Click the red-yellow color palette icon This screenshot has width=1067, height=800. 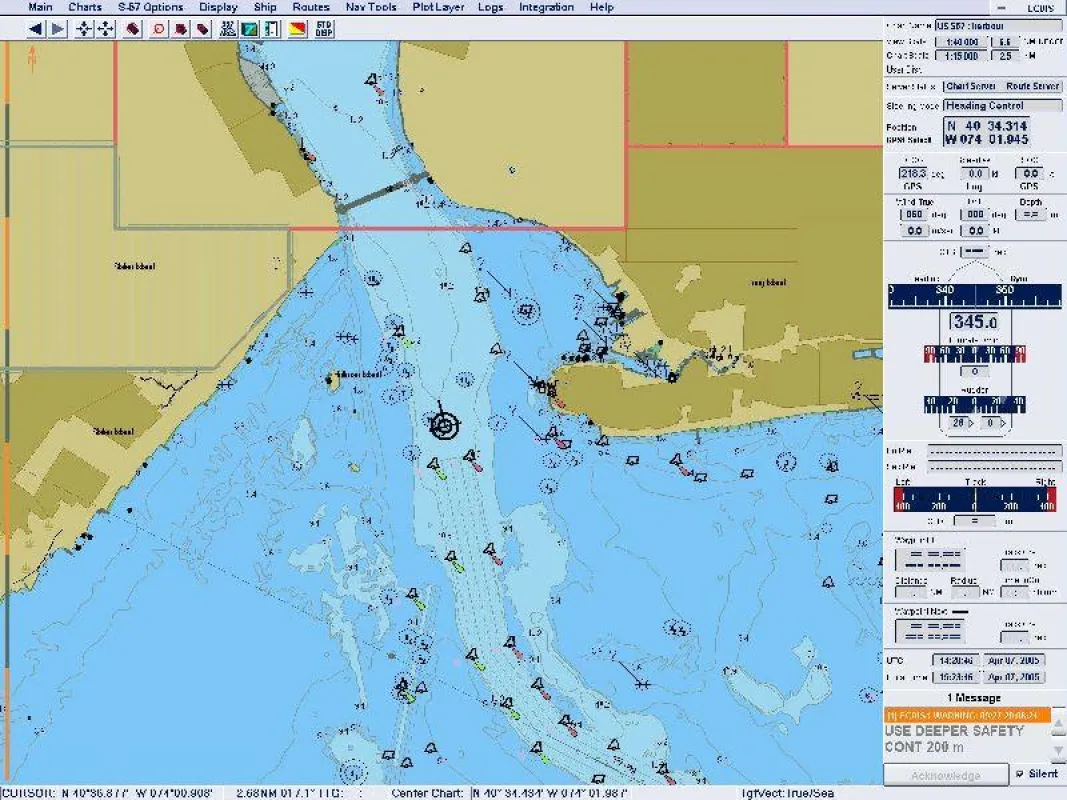point(298,29)
